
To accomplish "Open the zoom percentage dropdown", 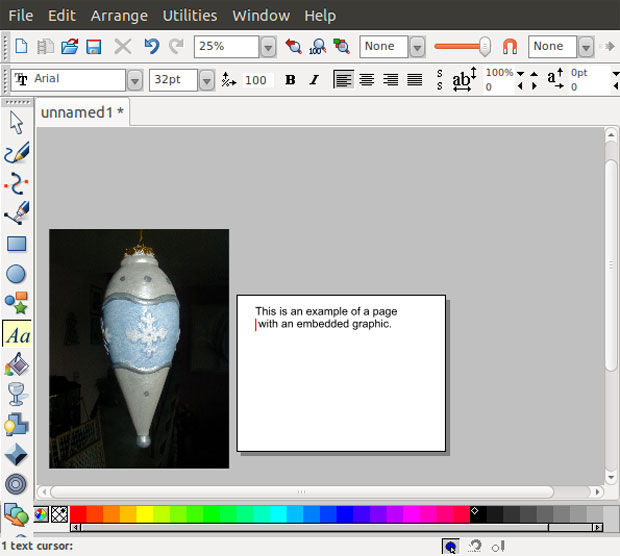I will pos(268,47).
